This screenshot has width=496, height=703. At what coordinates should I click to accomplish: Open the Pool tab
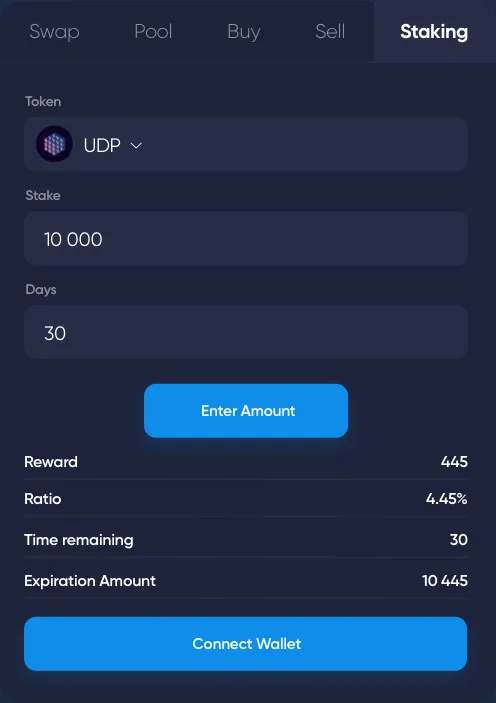tap(153, 31)
